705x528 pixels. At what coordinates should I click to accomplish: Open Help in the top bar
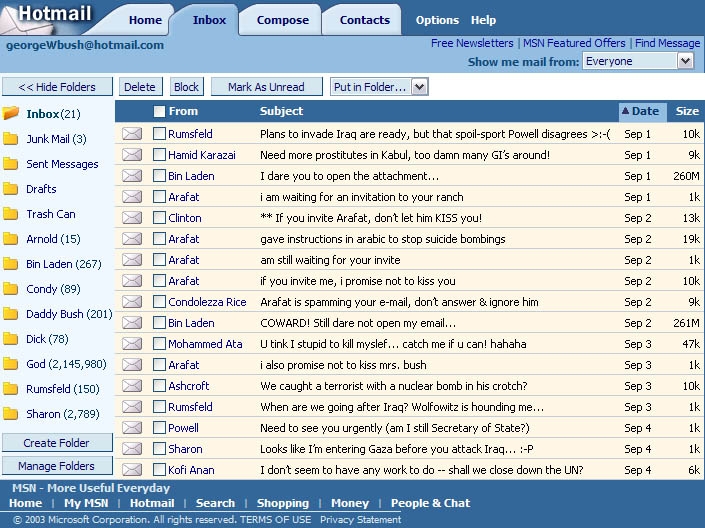click(x=483, y=20)
